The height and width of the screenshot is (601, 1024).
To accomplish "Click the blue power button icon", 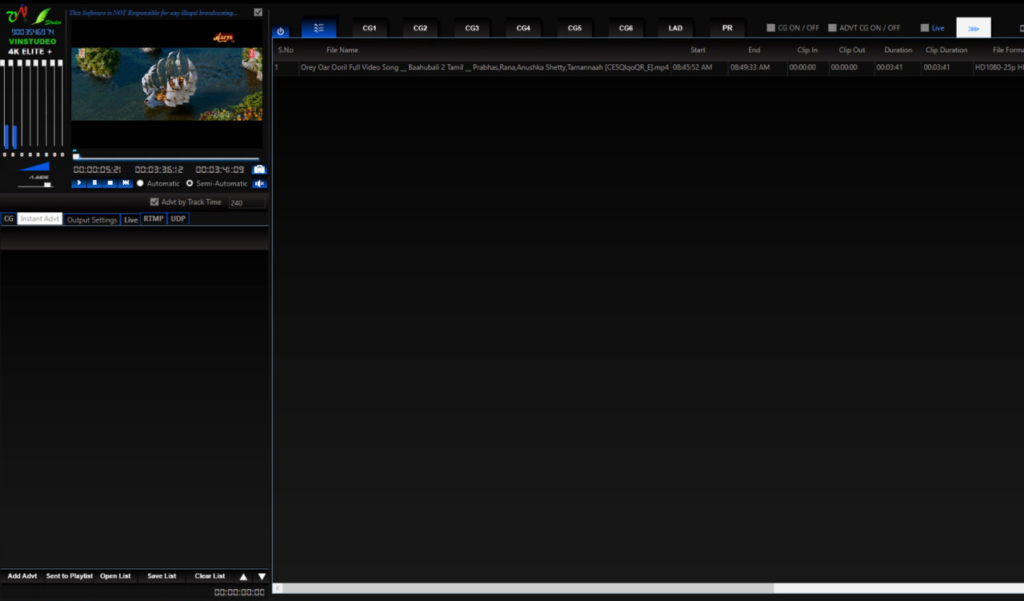I will click(280, 31).
